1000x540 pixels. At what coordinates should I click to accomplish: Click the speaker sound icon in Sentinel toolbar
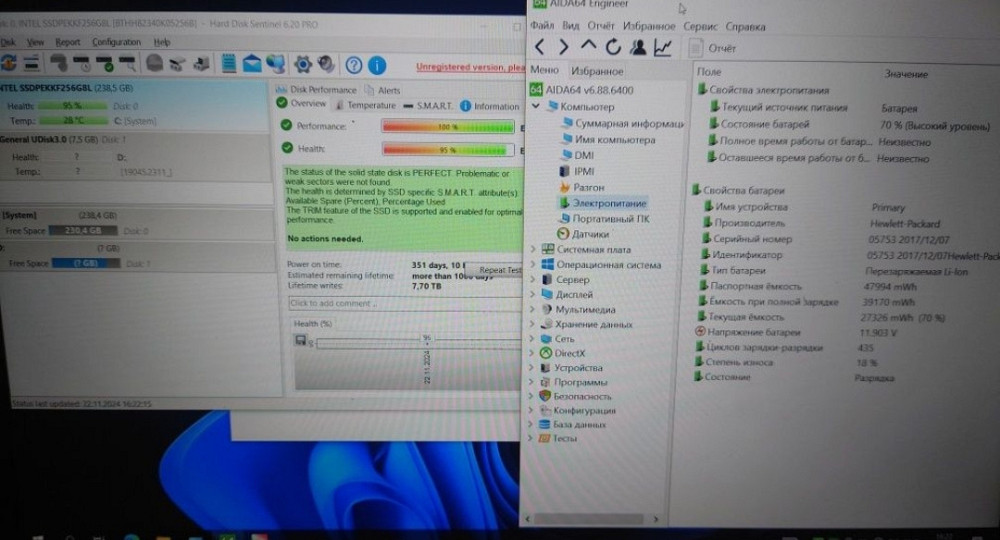(x=326, y=64)
